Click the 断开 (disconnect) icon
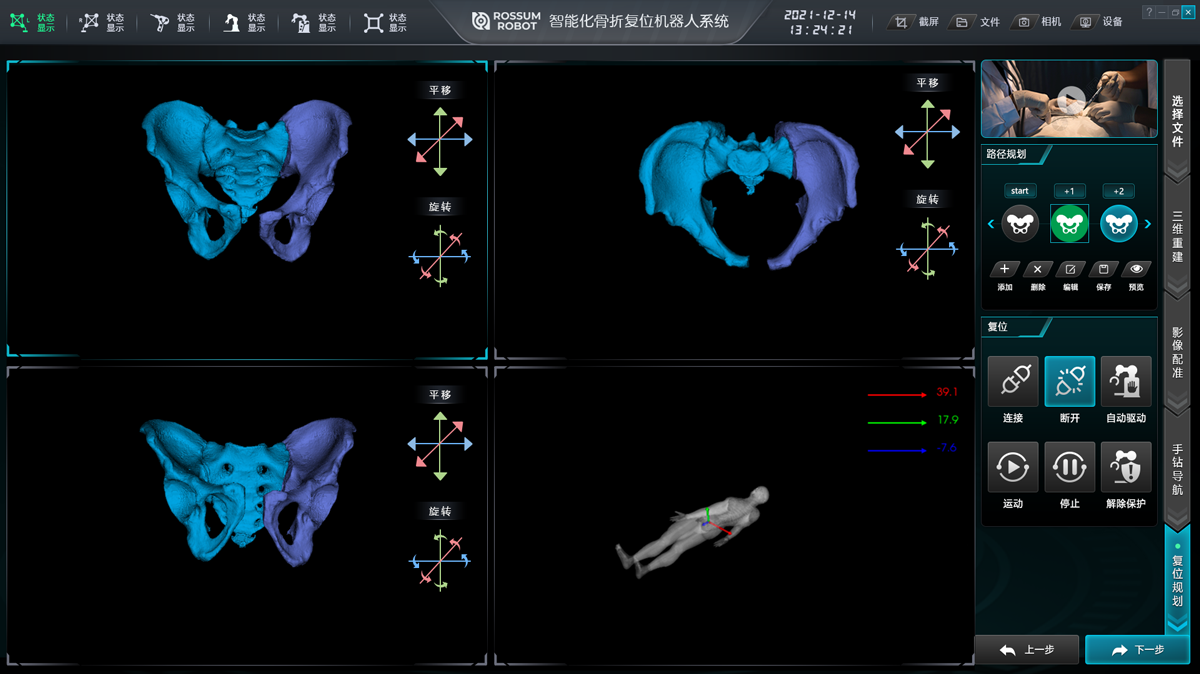The image size is (1200, 674). coord(1069,382)
